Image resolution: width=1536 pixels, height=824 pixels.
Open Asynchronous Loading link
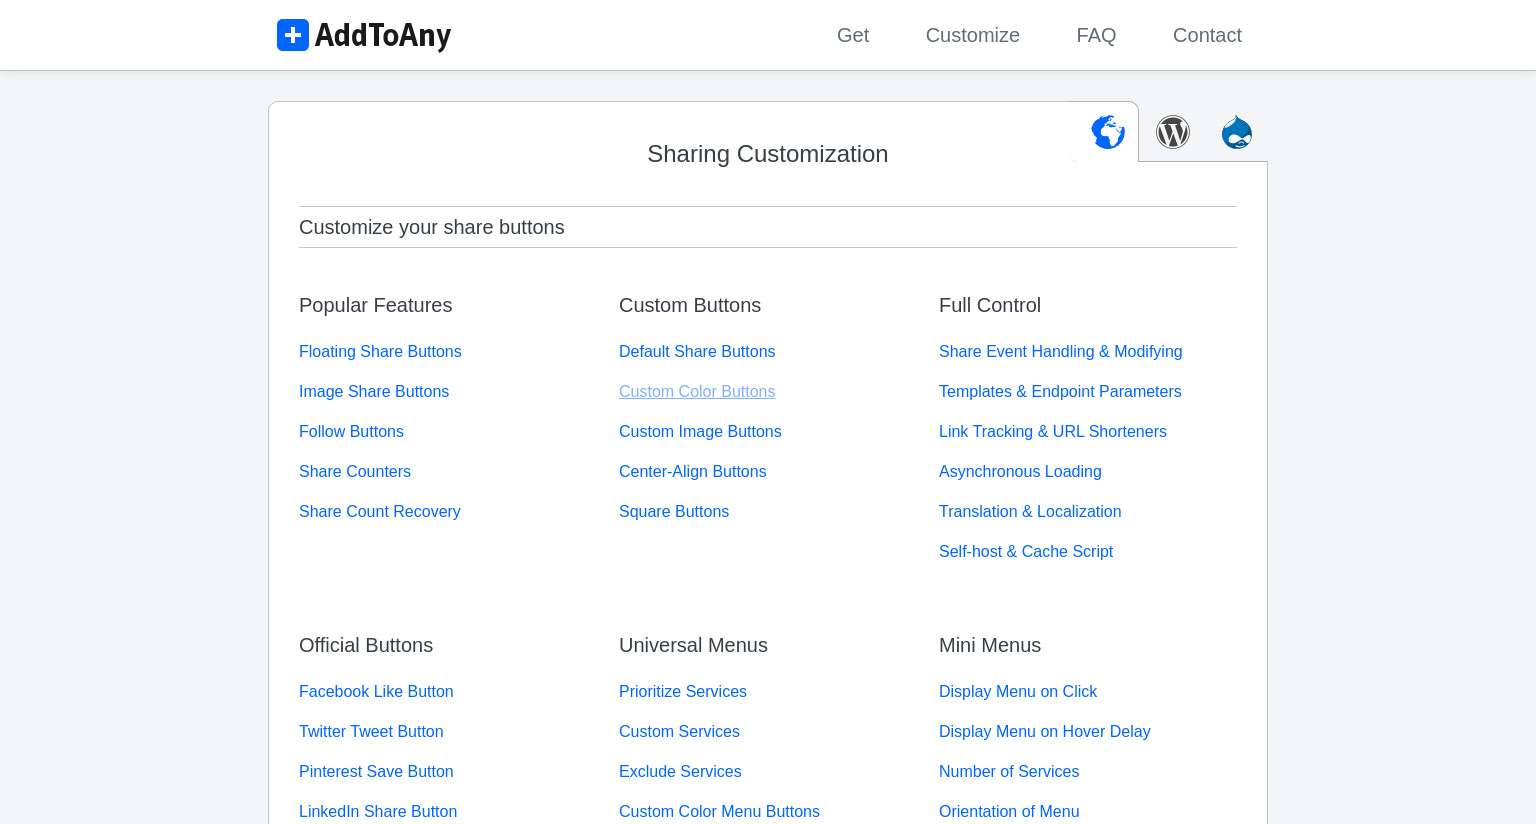click(x=1020, y=471)
